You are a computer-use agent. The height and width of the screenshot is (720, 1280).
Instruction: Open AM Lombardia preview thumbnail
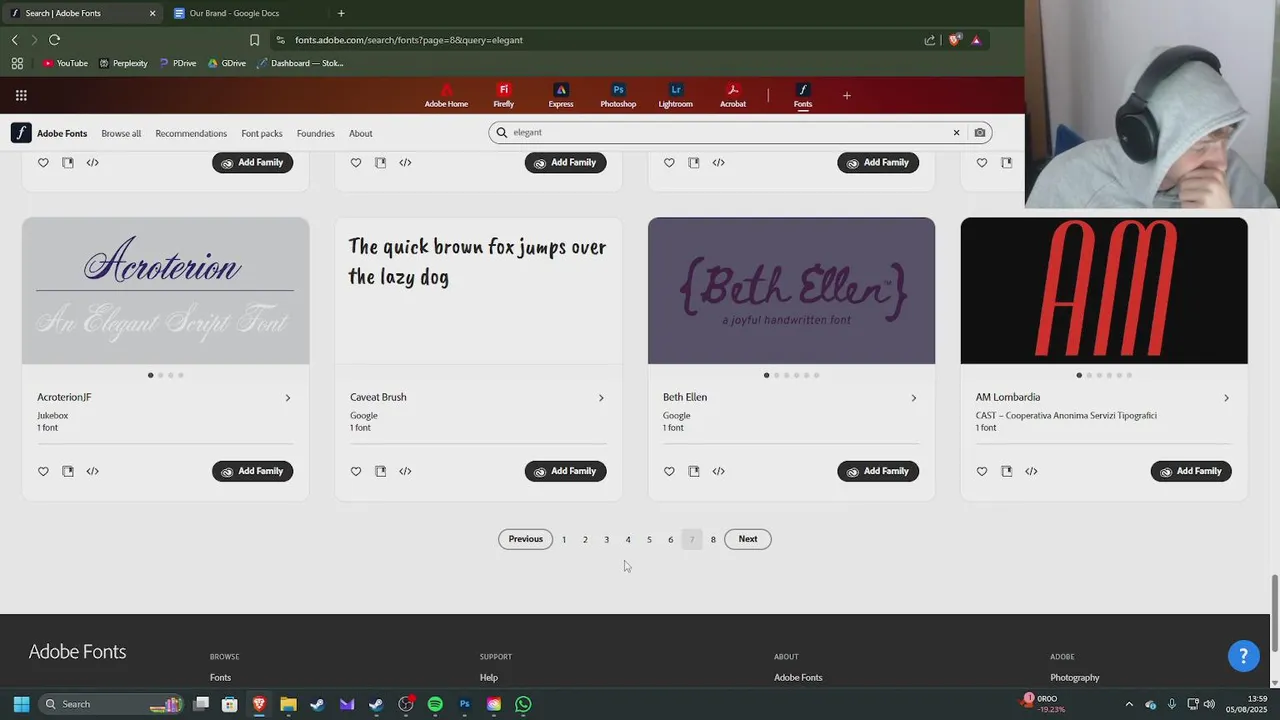[1104, 291]
